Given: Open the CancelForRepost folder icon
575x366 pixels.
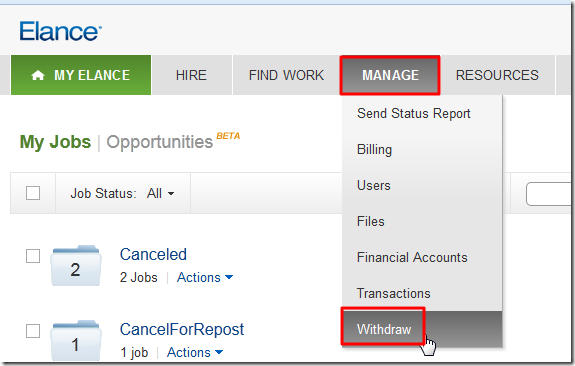Looking at the screenshot, I should 76,341.
